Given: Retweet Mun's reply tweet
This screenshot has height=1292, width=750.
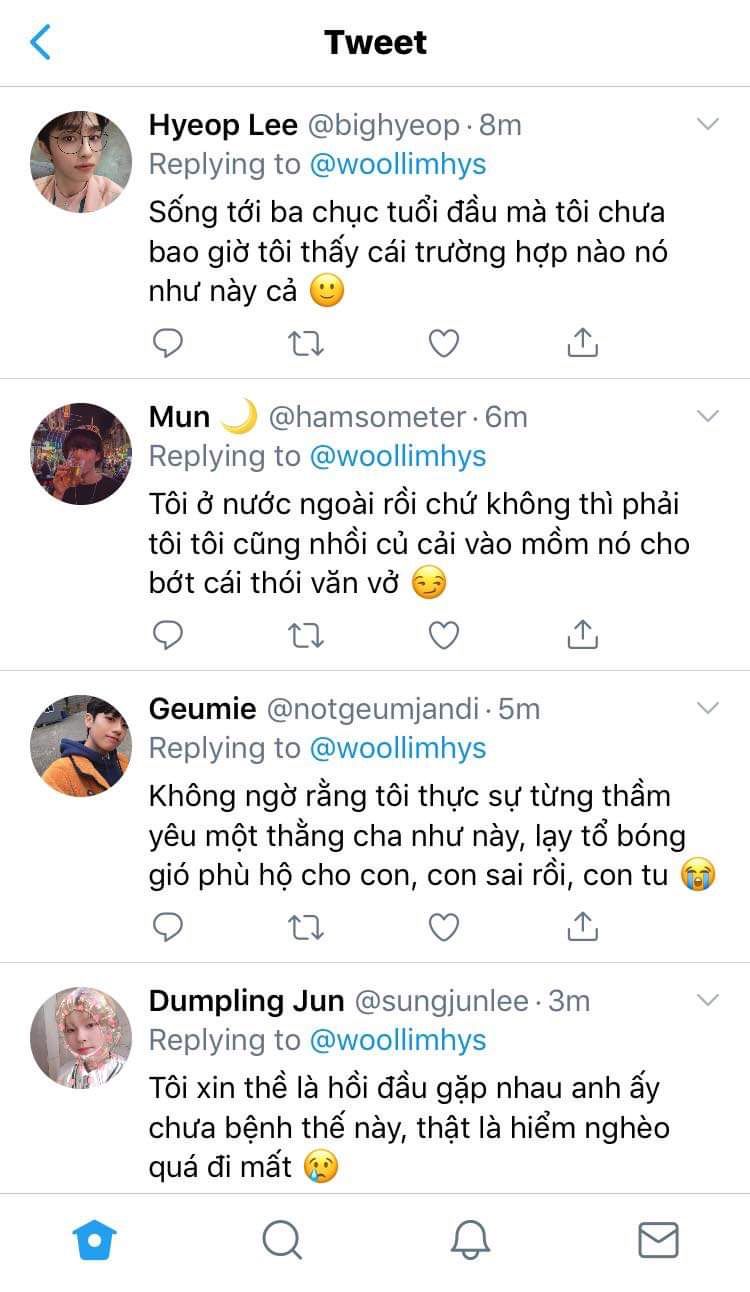Looking at the screenshot, I should [305, 635].
